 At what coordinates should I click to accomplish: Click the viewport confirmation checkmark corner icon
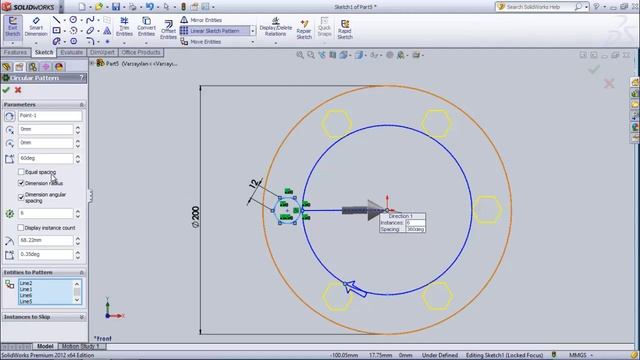click(594, 69)
